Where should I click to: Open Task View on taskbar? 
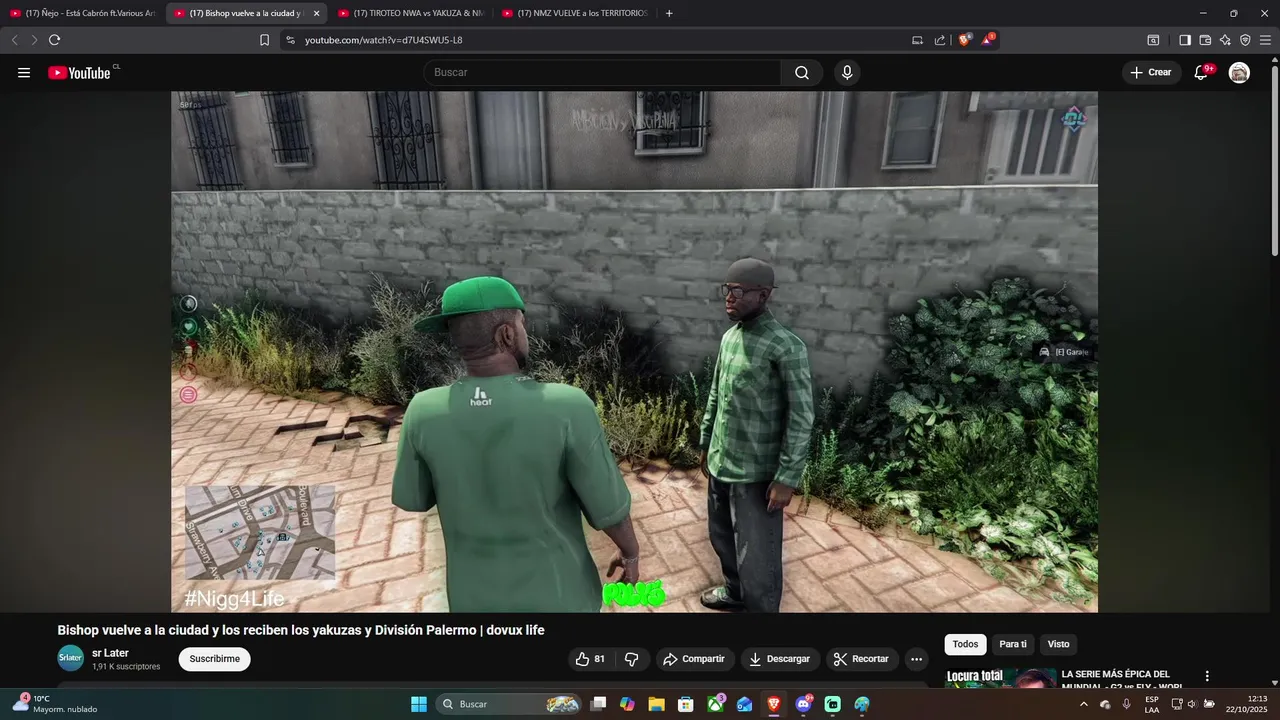tap(598, 704)
